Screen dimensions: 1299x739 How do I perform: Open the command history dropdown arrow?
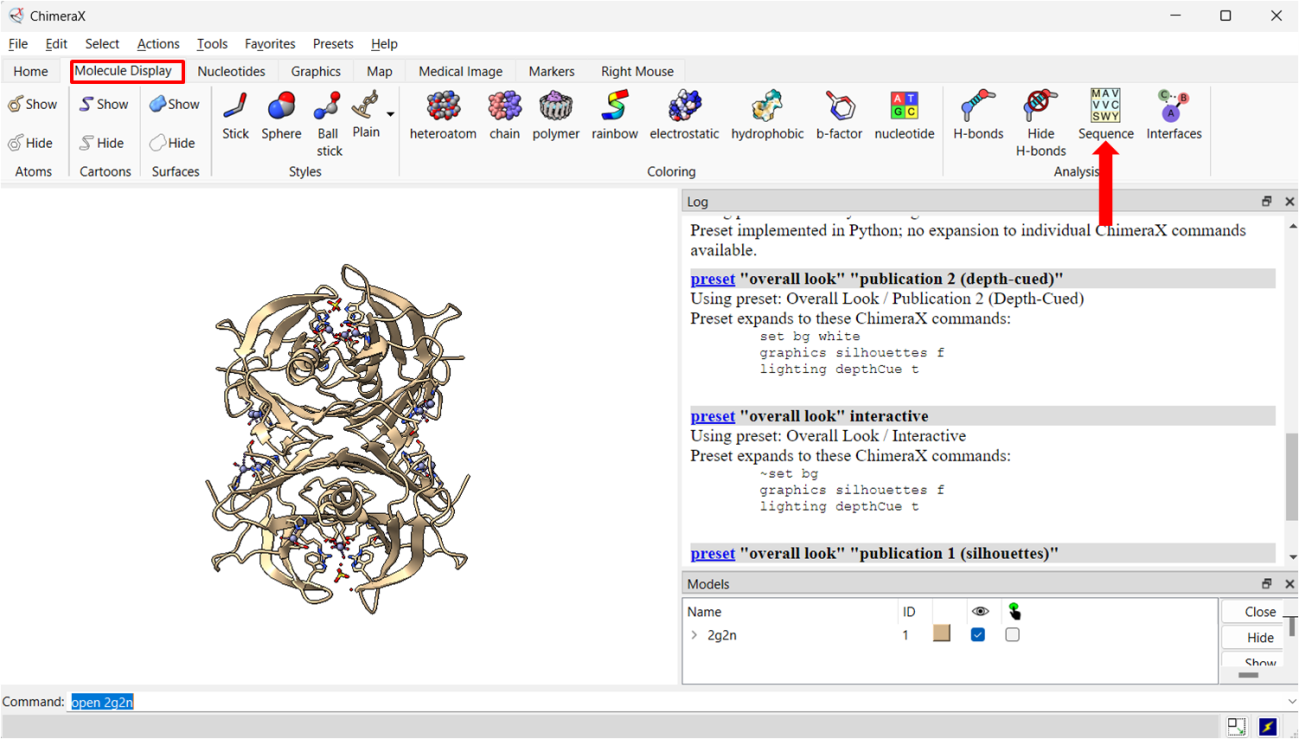pyautogui.click(x=1290, y=702)
